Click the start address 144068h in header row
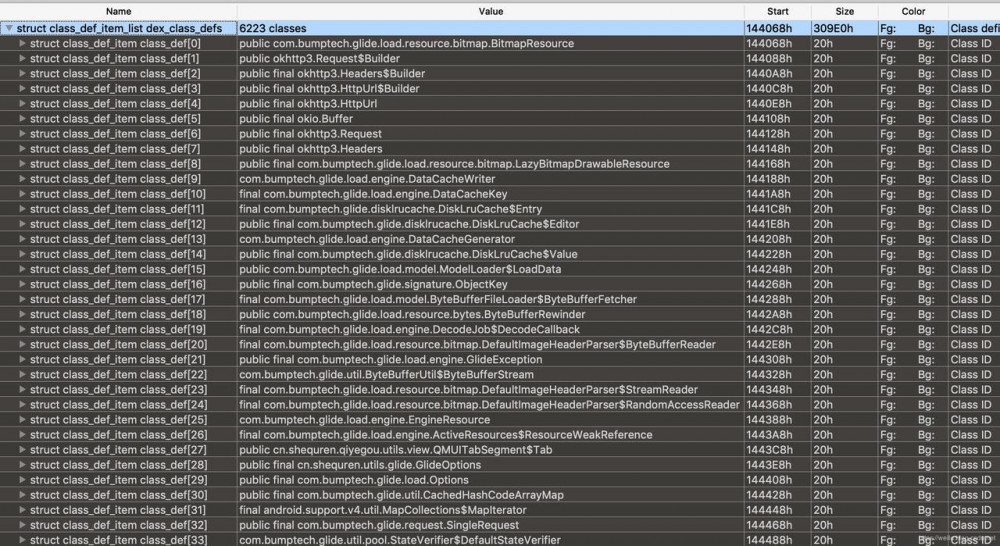Screen dimensions: 1000x546 (x=769, y=29)
